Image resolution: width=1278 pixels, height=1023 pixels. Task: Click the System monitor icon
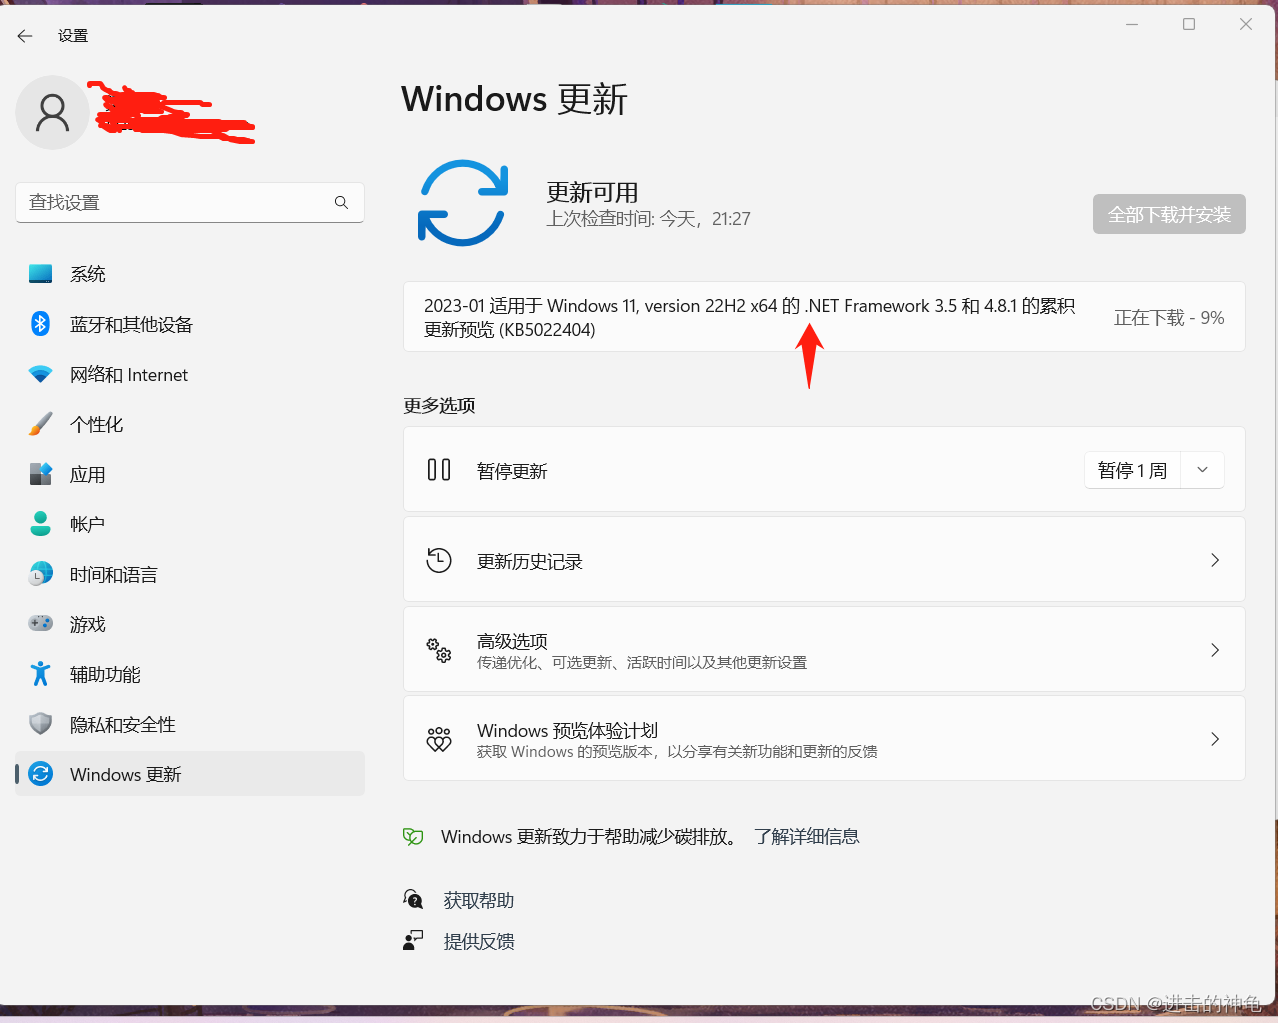pyautogui.click(x=40, y=274)
